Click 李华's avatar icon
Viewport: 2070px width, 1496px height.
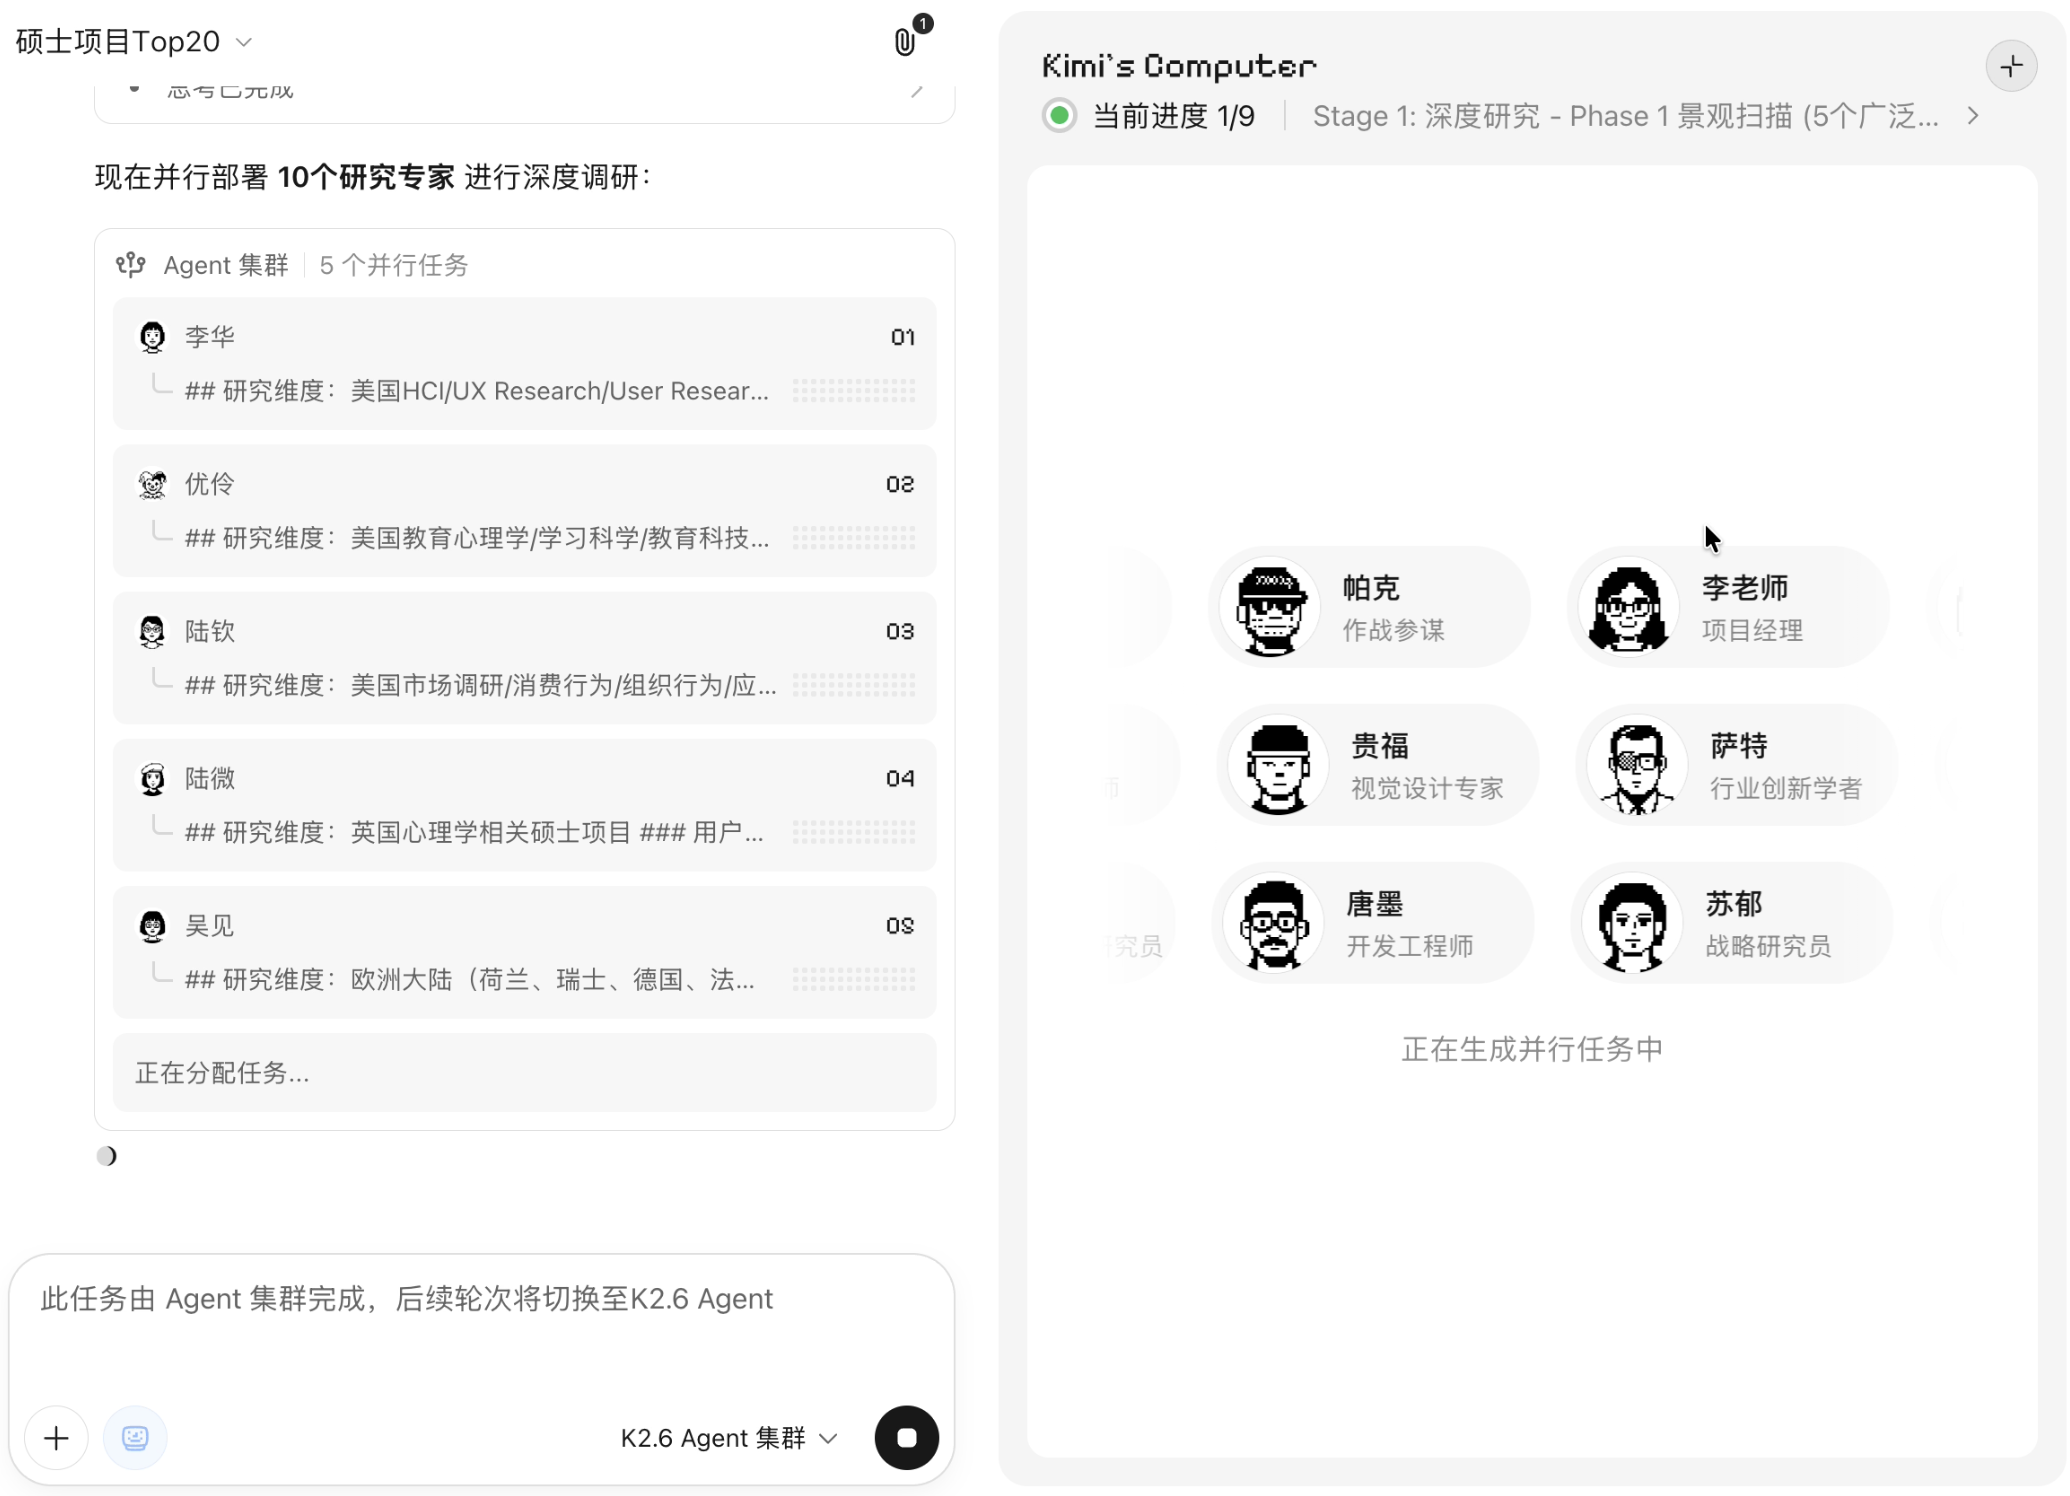coord(152,337)
